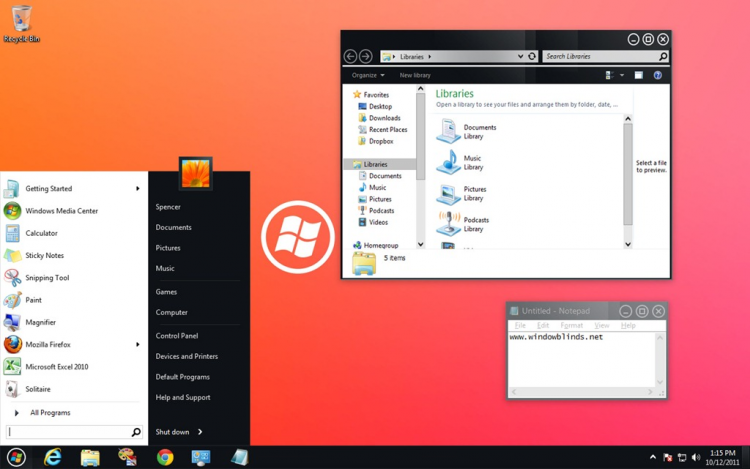Screen dimensions: 750x469
Task: Open the View menu in Notepad
Action: pos(602,326)
